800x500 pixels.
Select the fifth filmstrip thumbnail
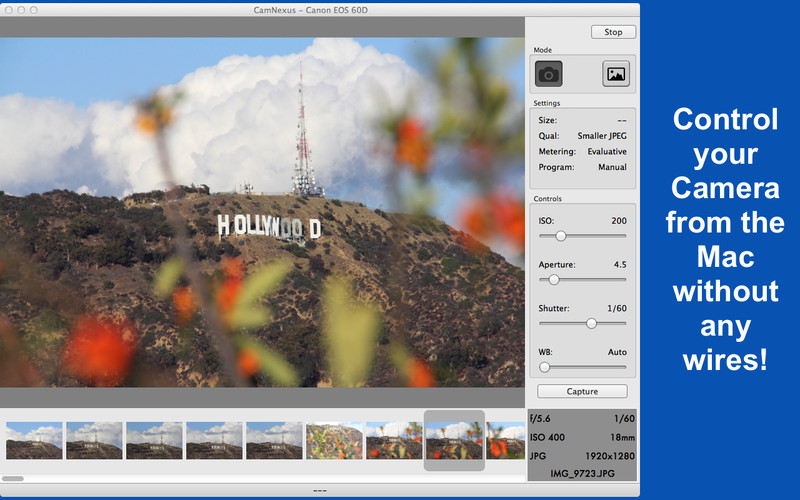(x=274, y=440)
